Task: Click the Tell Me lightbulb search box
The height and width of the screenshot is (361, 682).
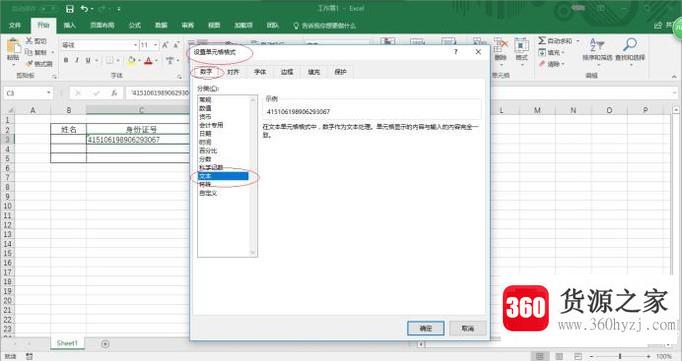Action: pos(324,26)
